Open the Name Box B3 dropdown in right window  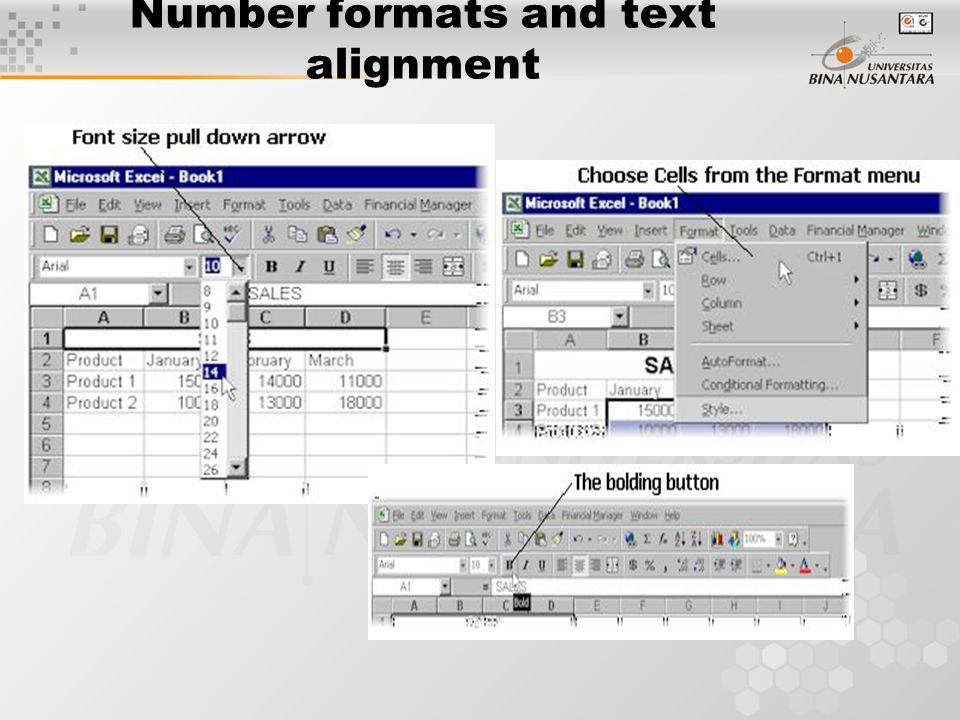620,317
